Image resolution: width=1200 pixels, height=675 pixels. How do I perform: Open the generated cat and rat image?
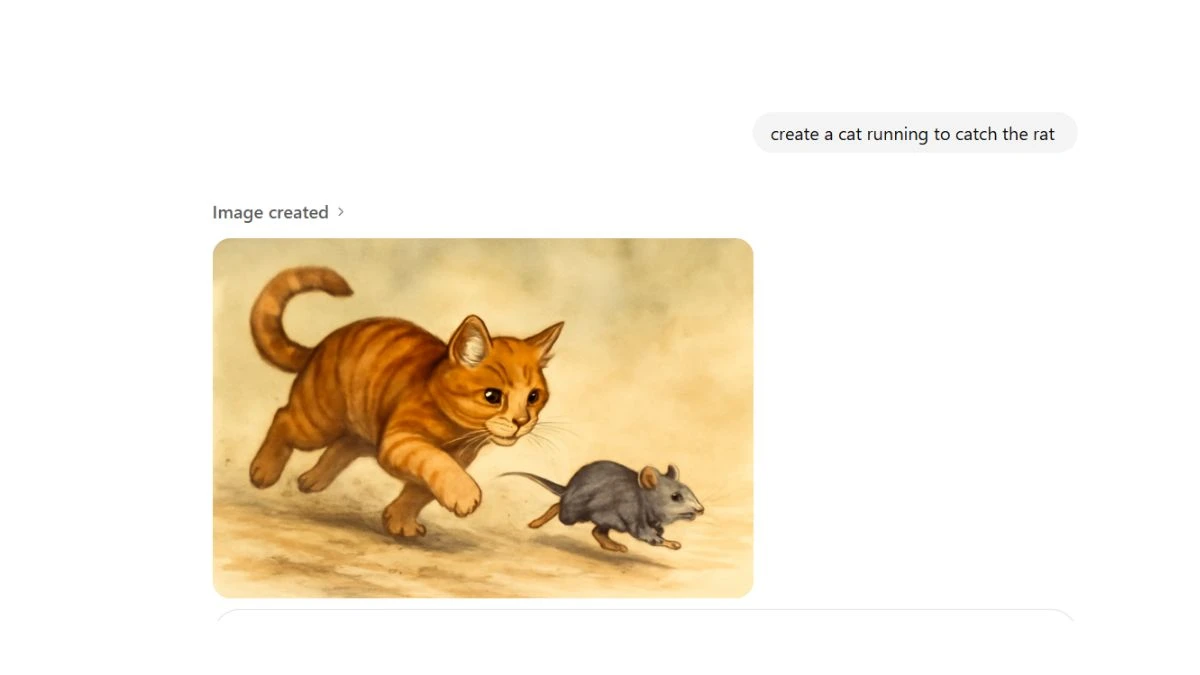coord(483,418)
